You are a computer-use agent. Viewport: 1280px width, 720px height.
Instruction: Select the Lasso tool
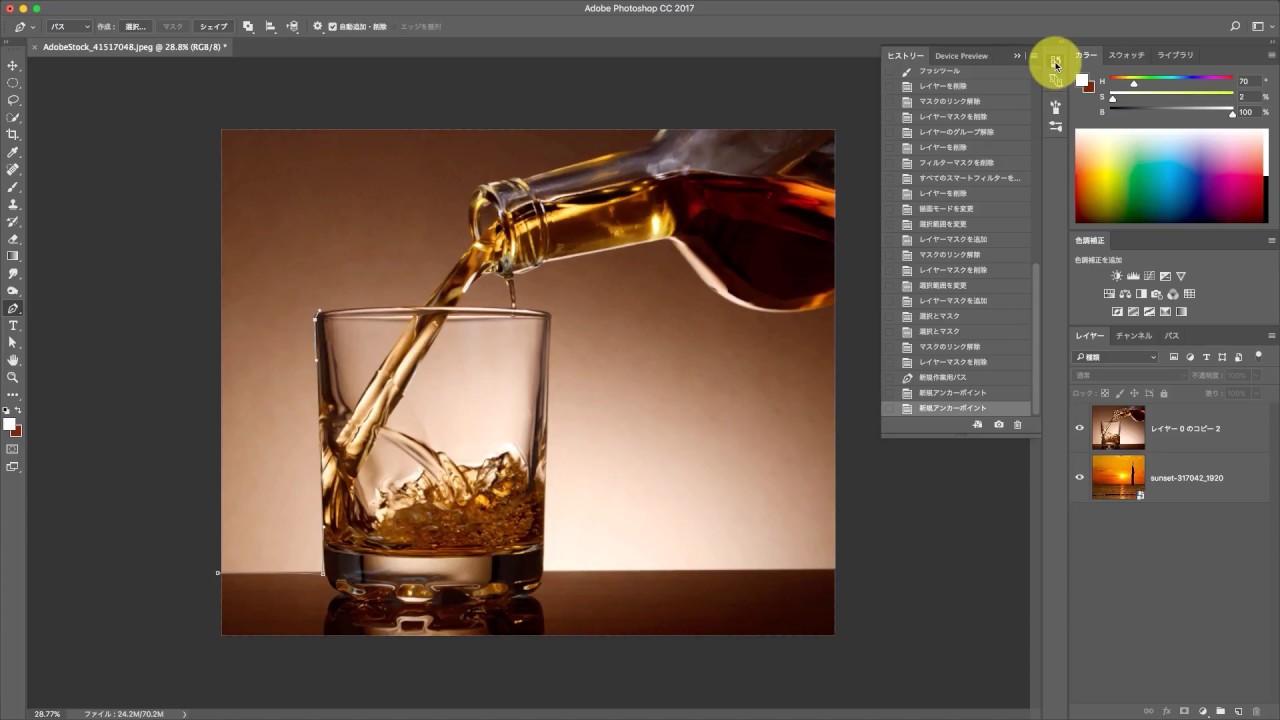click(13, 100)
